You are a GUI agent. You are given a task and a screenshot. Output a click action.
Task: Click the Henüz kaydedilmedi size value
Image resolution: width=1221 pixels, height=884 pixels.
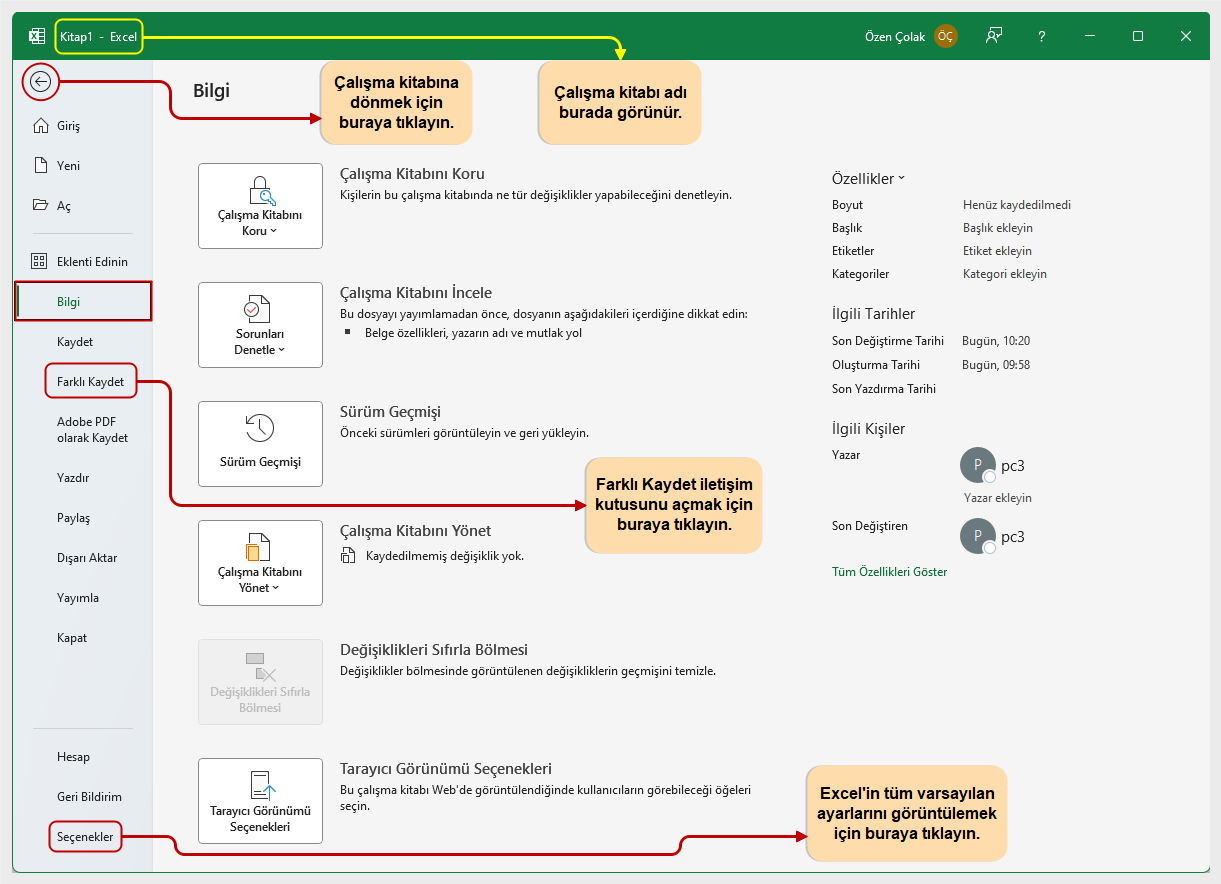point(1017,205)
